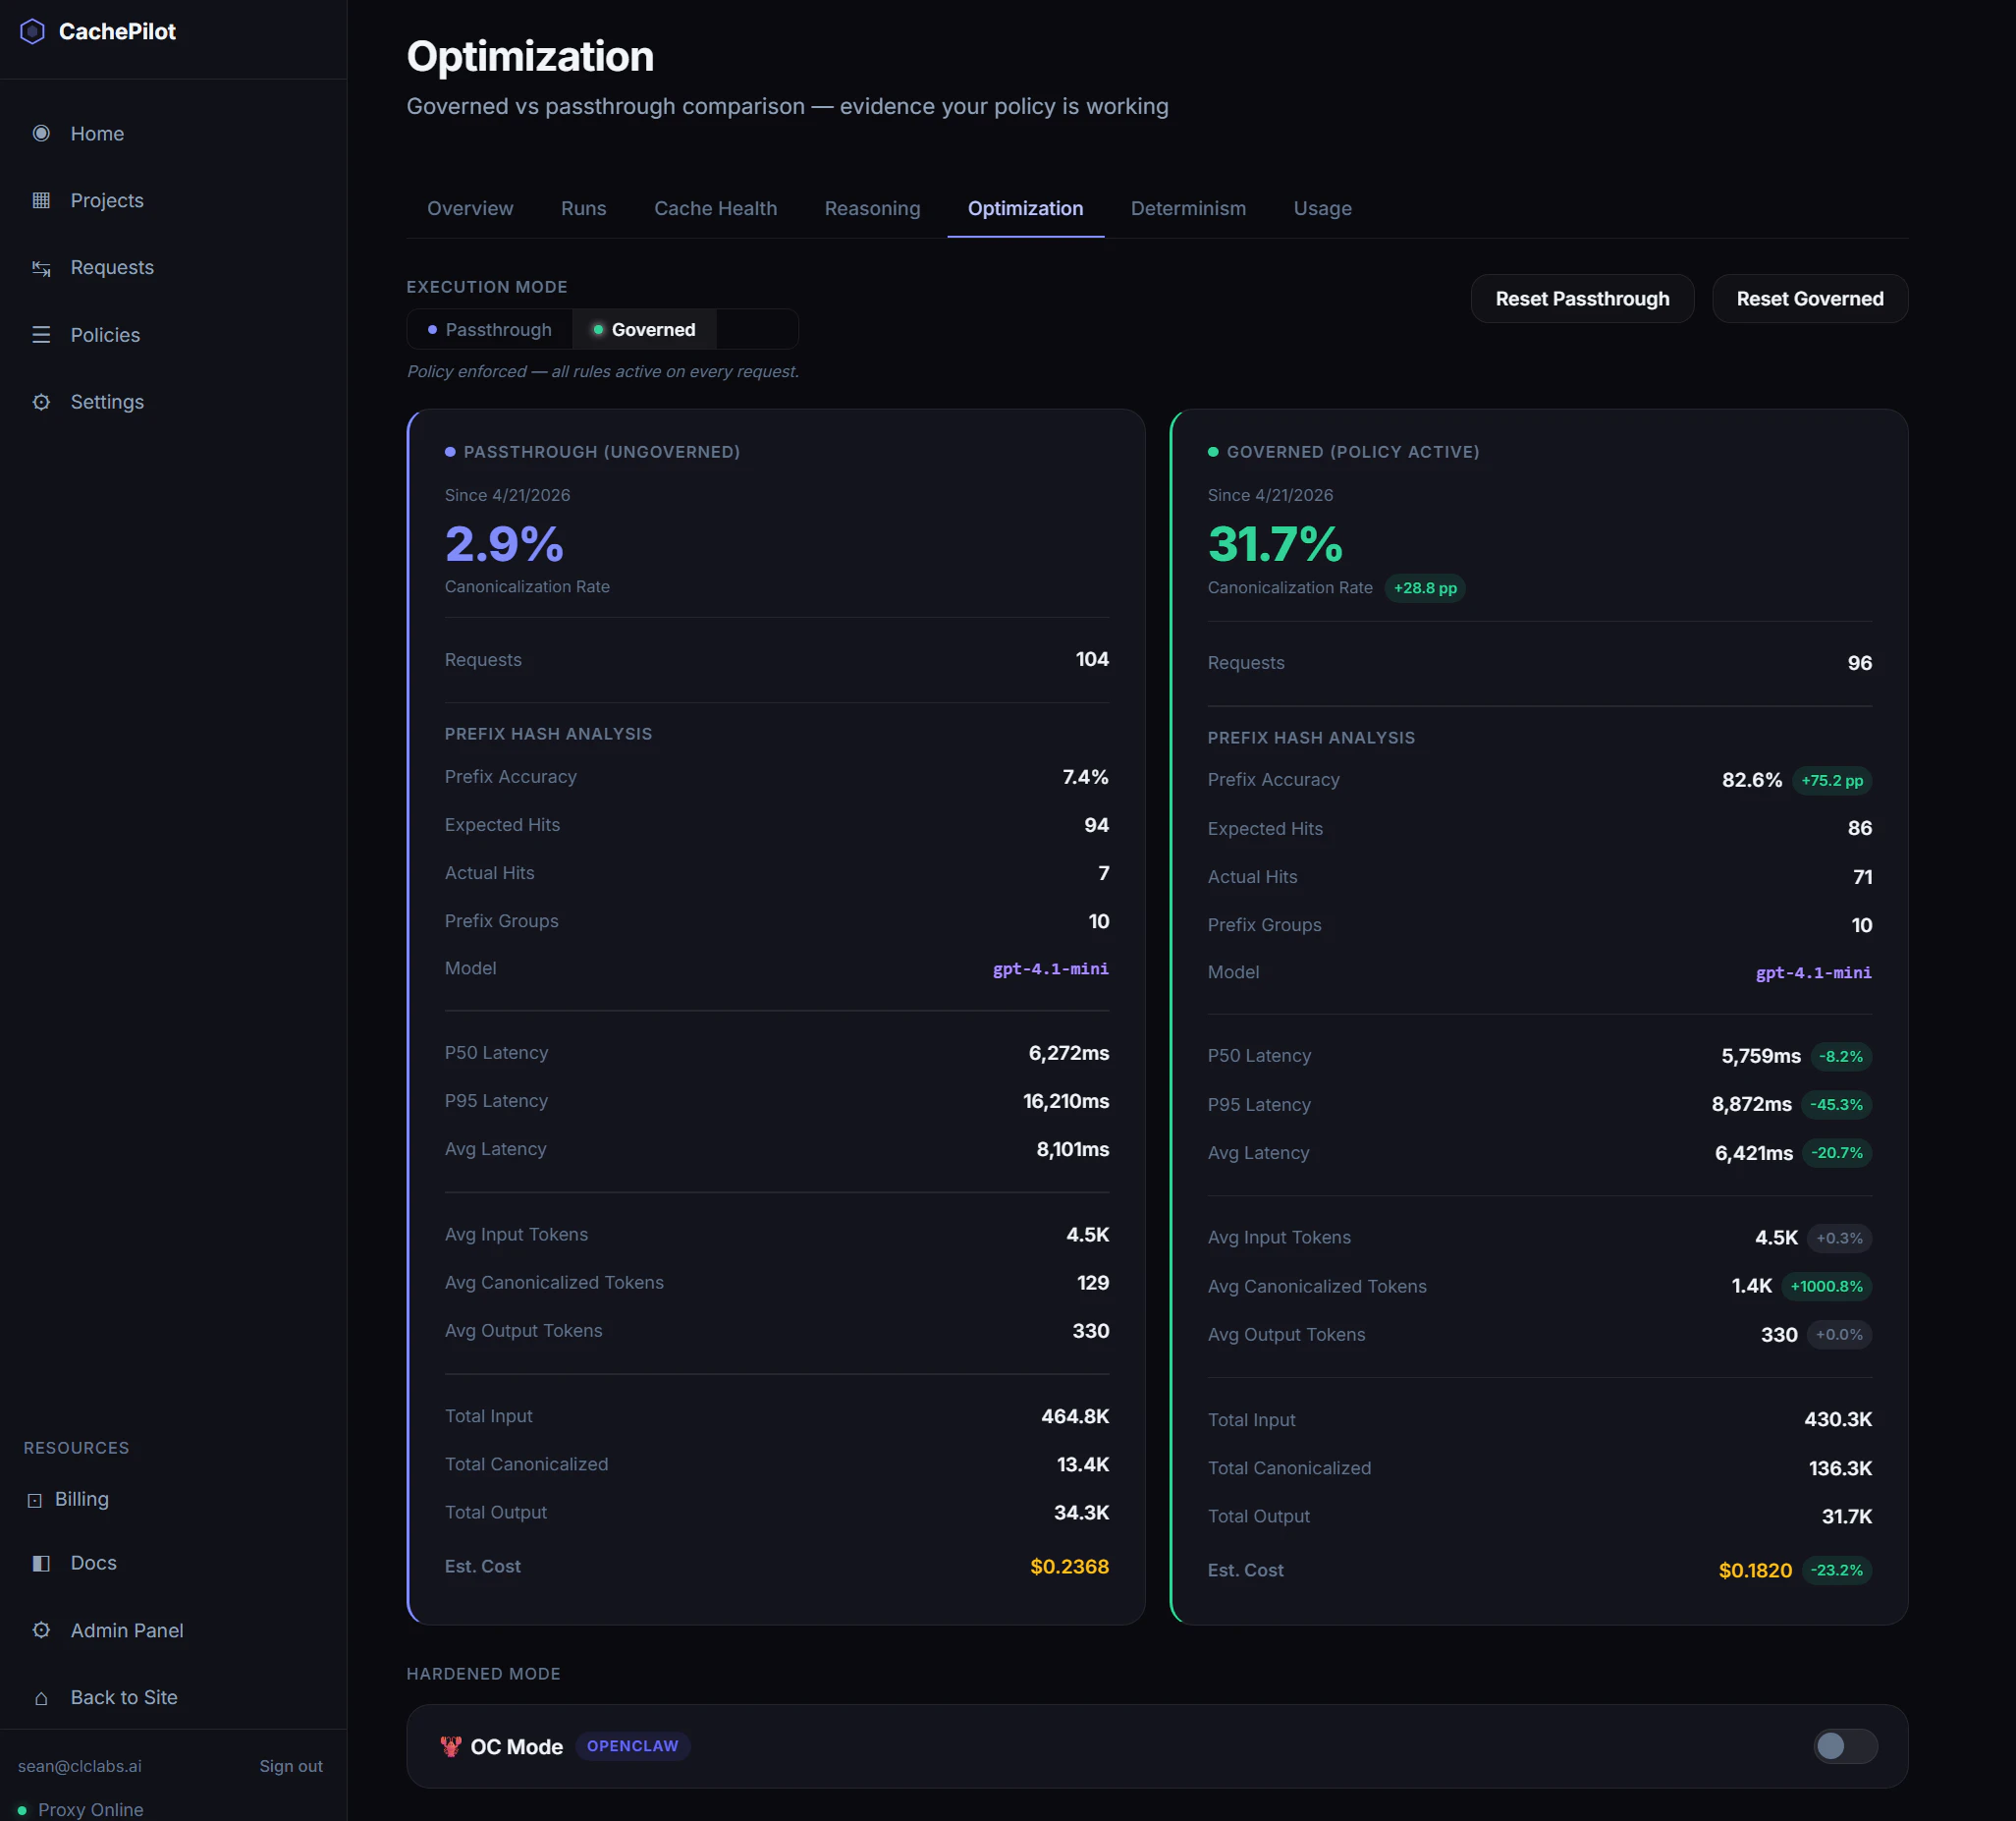Click the Projects grid icon
The image size is (2016, 1821).
click(41, 200)
